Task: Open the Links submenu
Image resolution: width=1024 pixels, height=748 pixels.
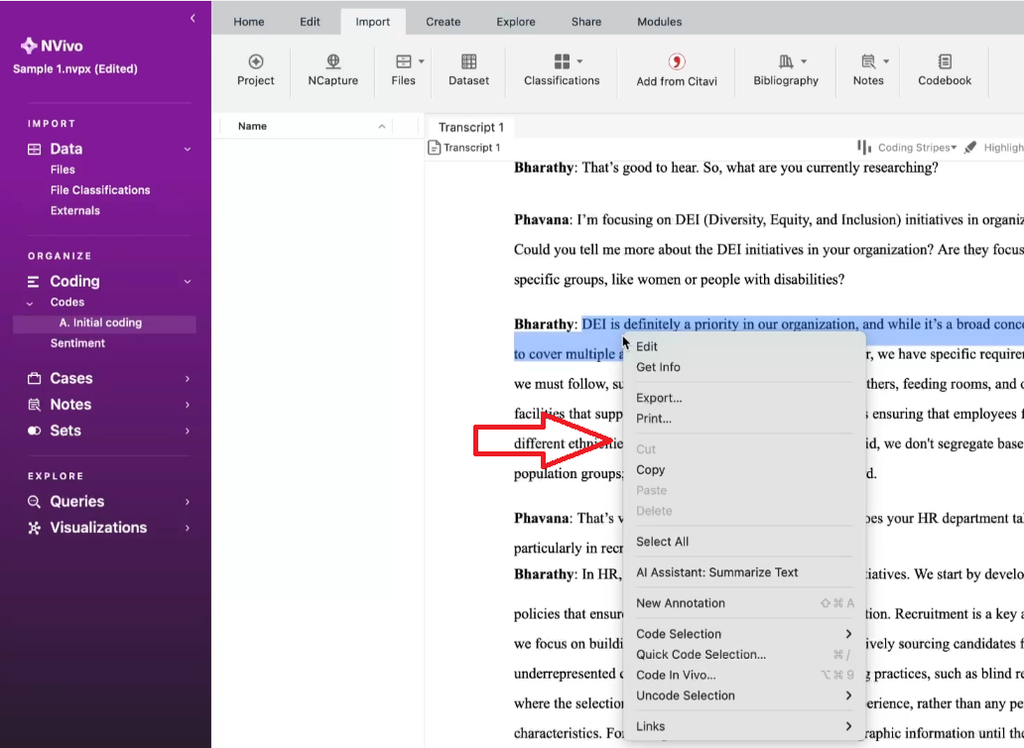Action: [744, 726]
